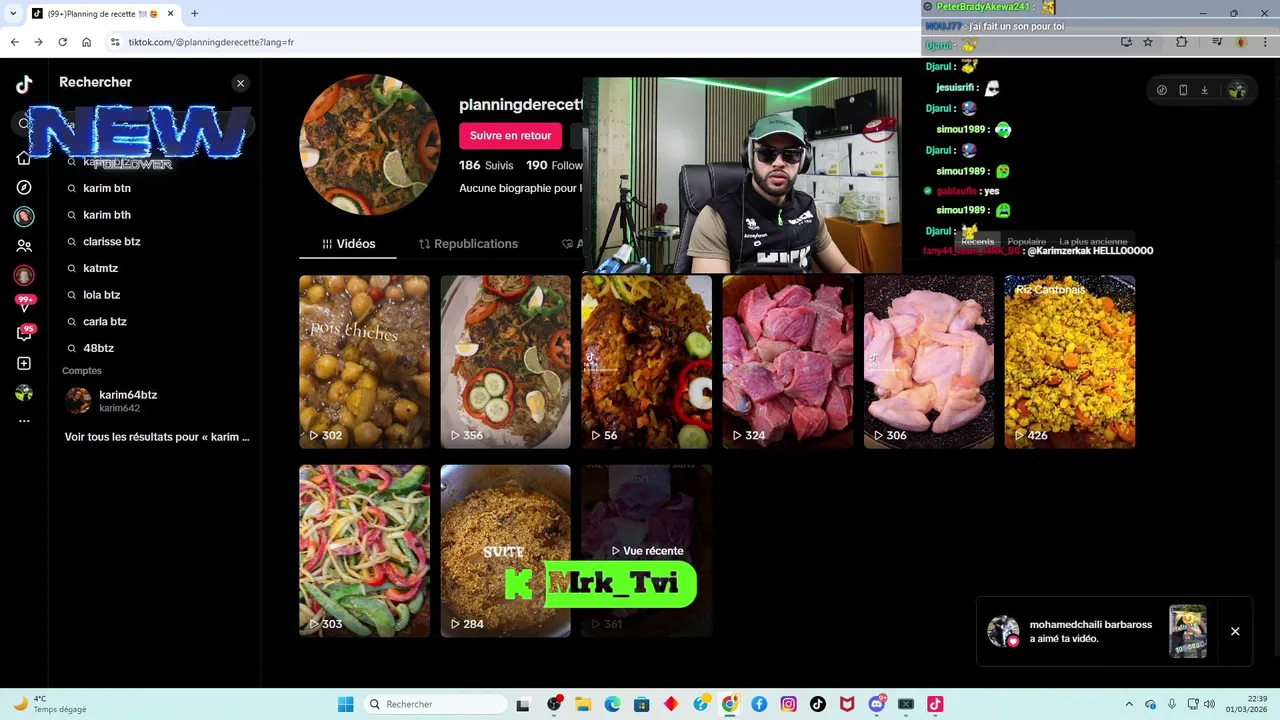1280x720 pixels.
Task: Open the Friends icon in the sidebar
Action: pyautogui.click(x=24, y=245)
